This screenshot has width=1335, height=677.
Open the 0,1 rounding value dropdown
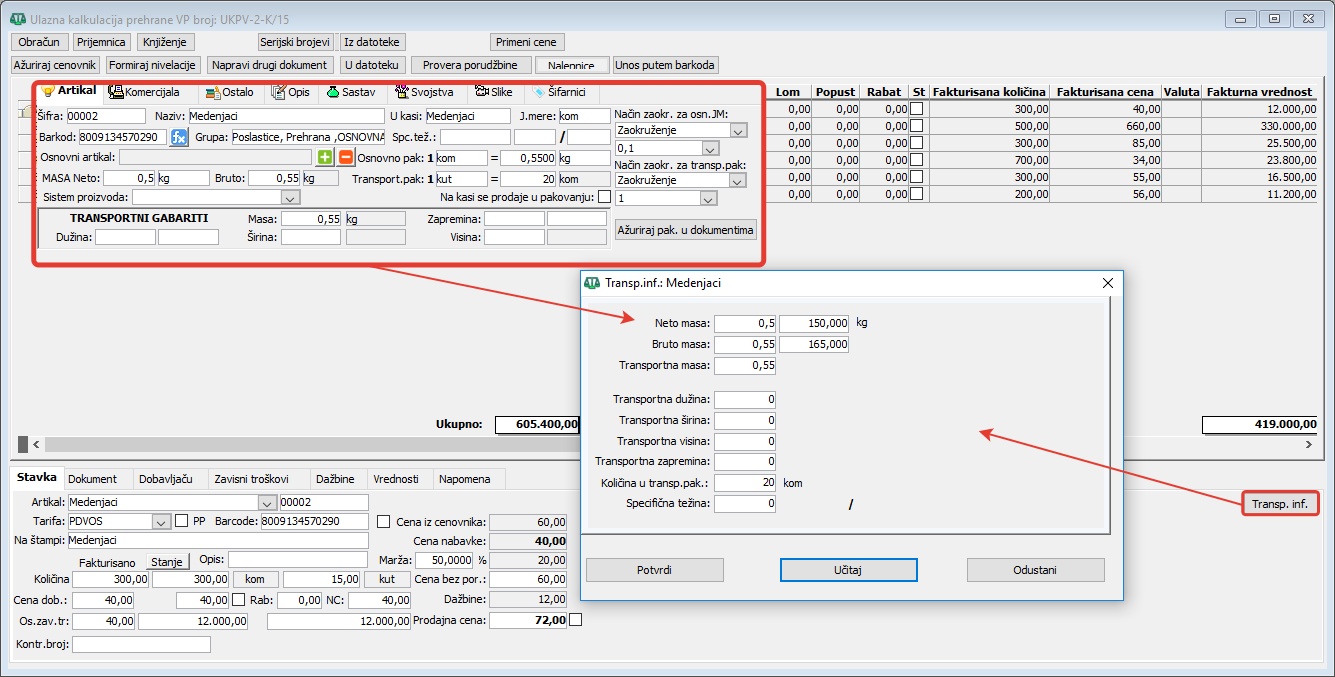click(709, 148)
